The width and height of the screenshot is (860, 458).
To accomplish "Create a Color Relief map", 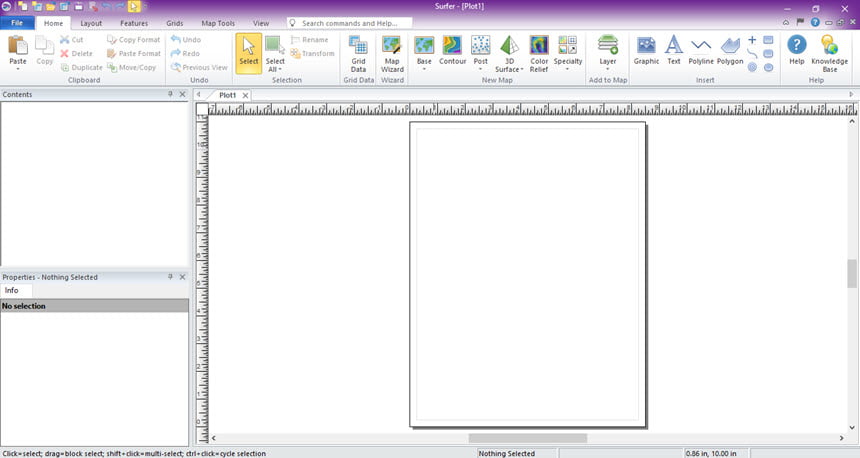I will (x=539, y=54).
